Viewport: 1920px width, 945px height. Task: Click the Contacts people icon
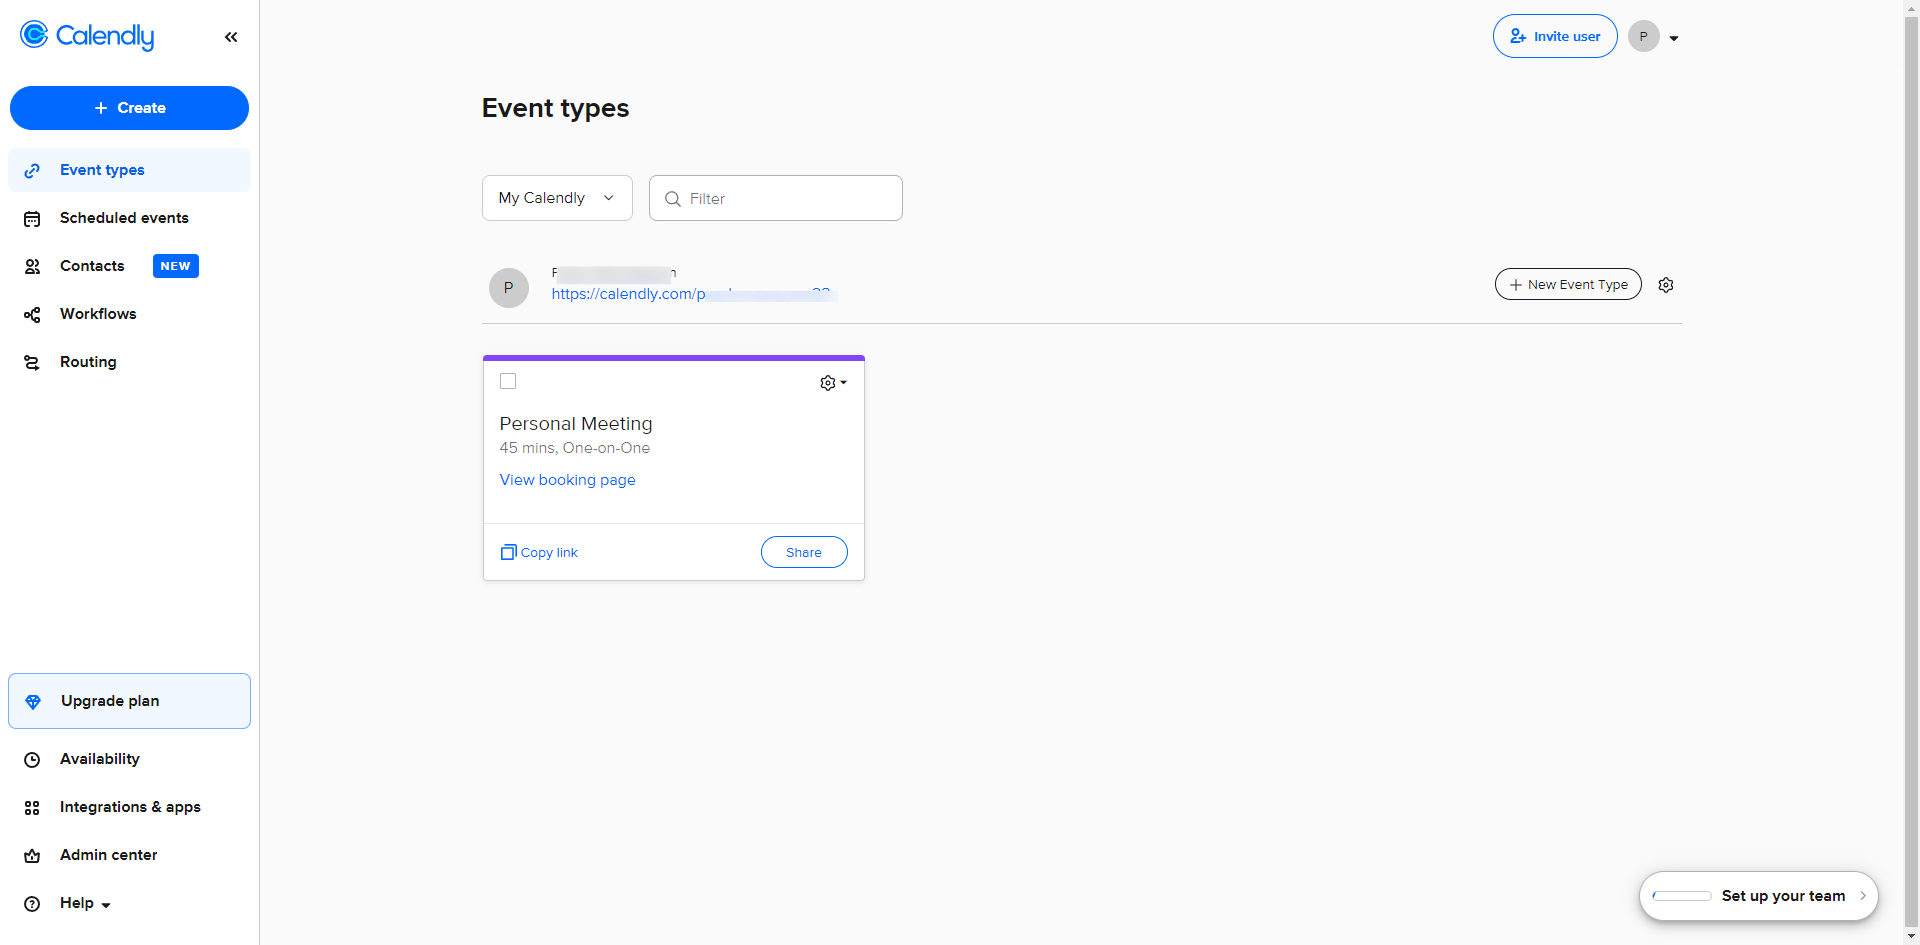[x=32, y=267]
